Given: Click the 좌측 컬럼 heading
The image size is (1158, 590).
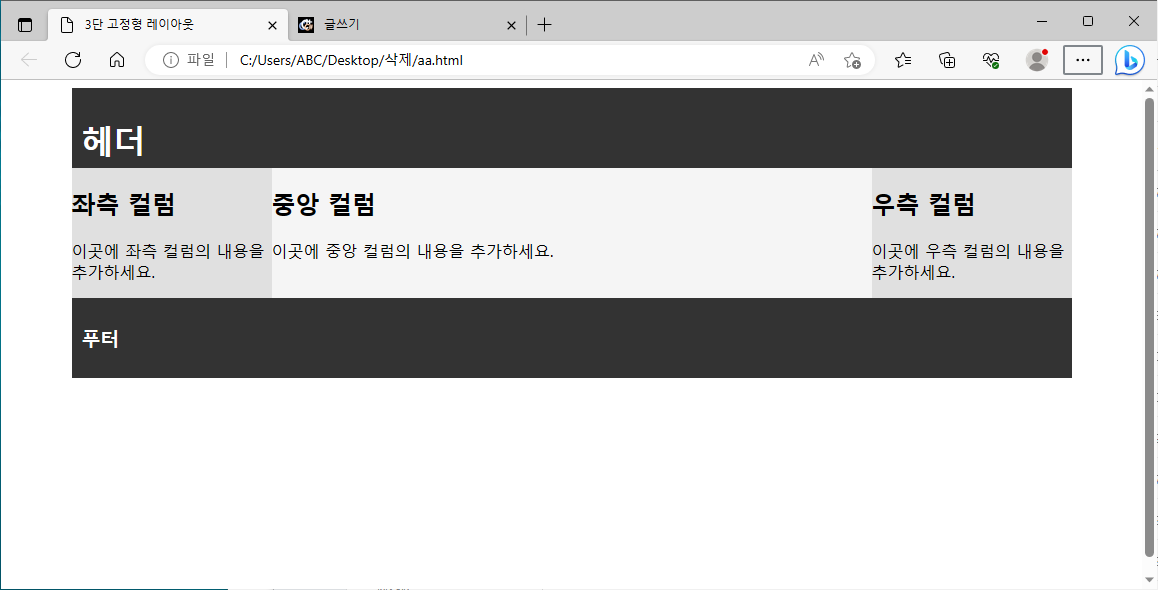Looking at the screenshot, I should (x=123, y=204).
